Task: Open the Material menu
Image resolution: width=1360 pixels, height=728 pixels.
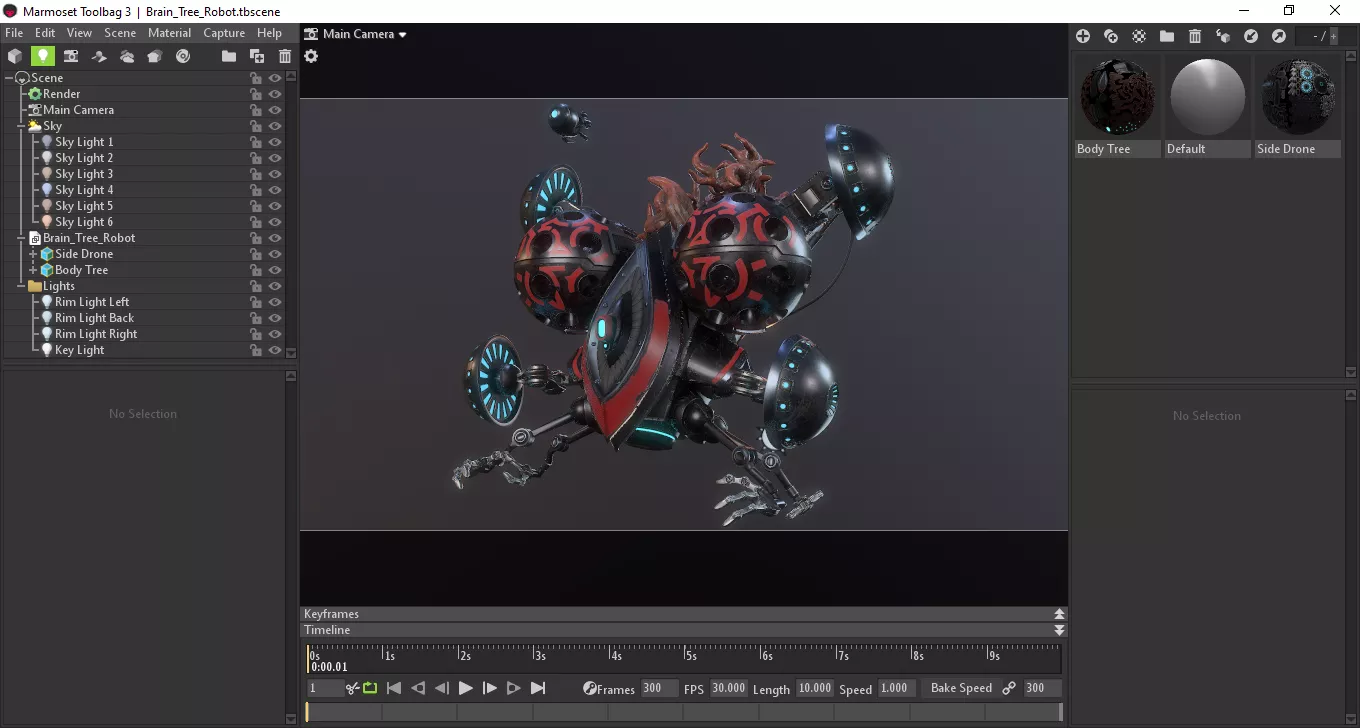Action: (169, 33)
